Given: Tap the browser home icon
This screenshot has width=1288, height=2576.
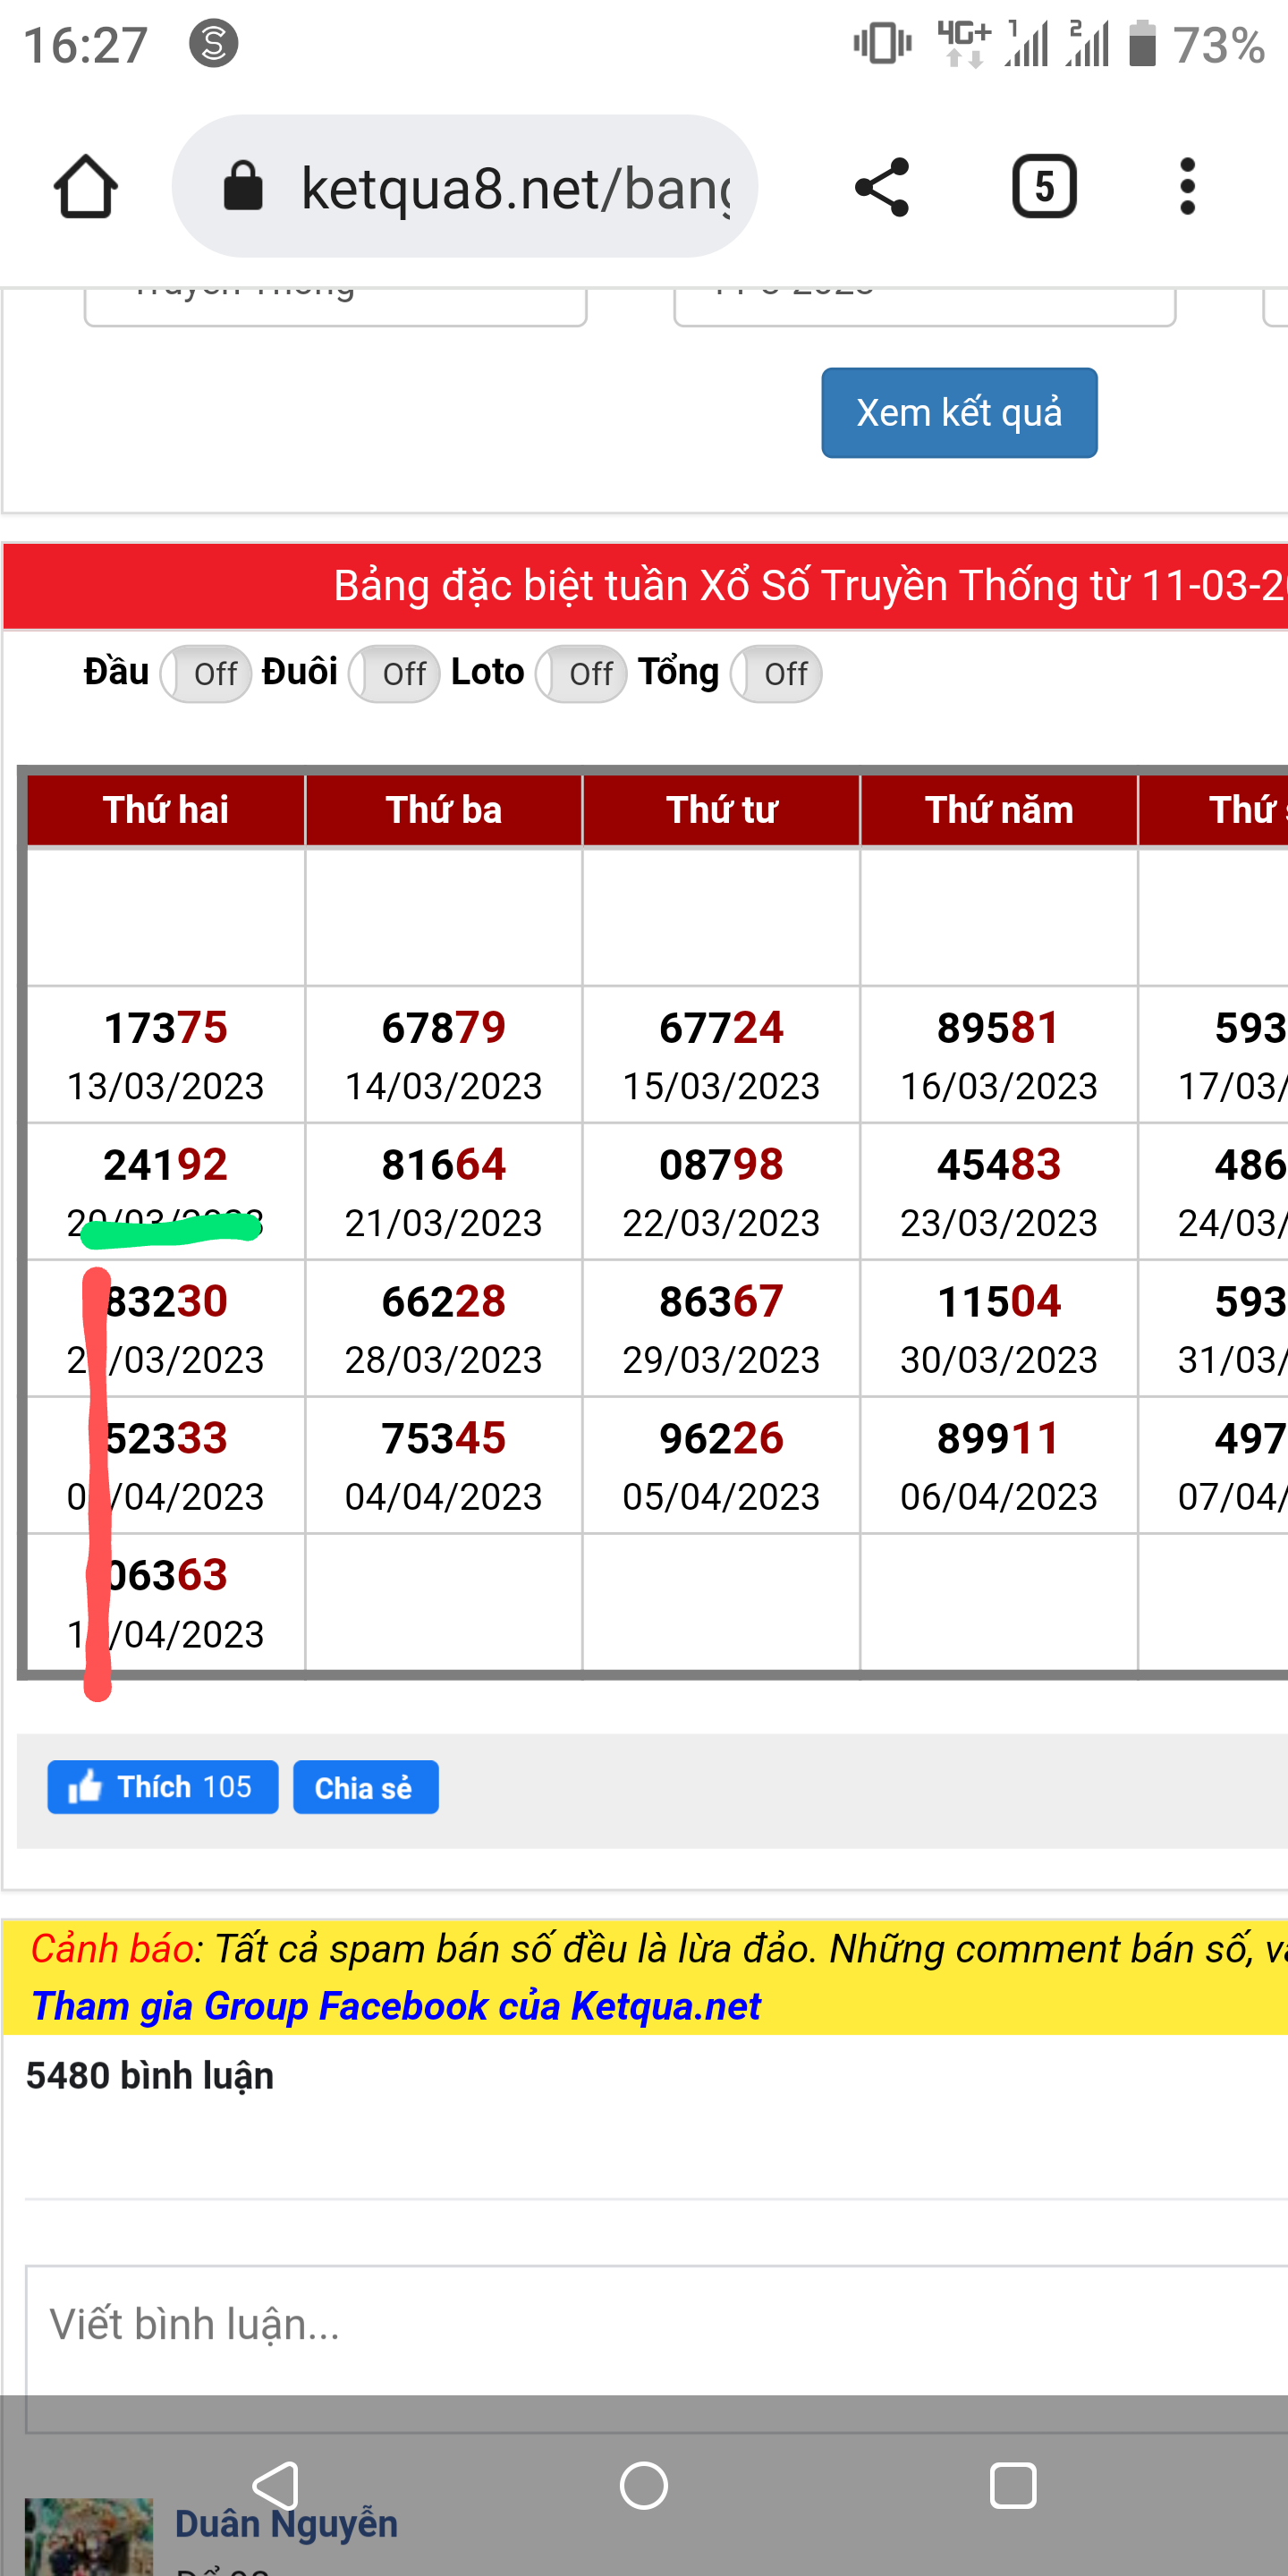Looking at the screenshot, I should point(85,187).
